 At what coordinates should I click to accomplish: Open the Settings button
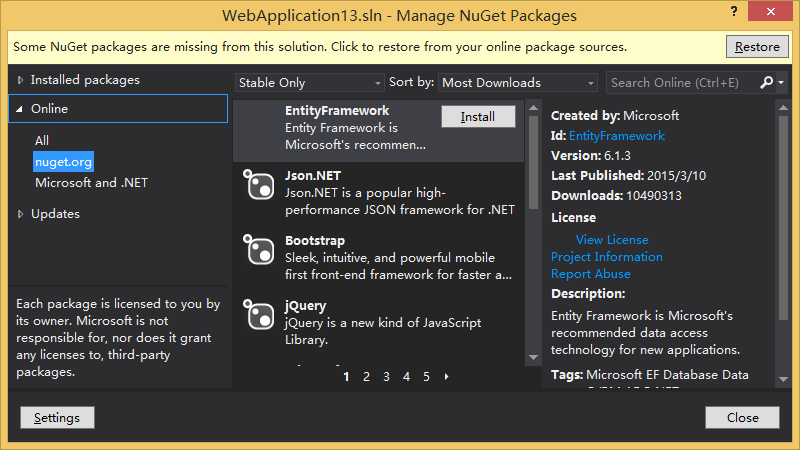(57, 417)
